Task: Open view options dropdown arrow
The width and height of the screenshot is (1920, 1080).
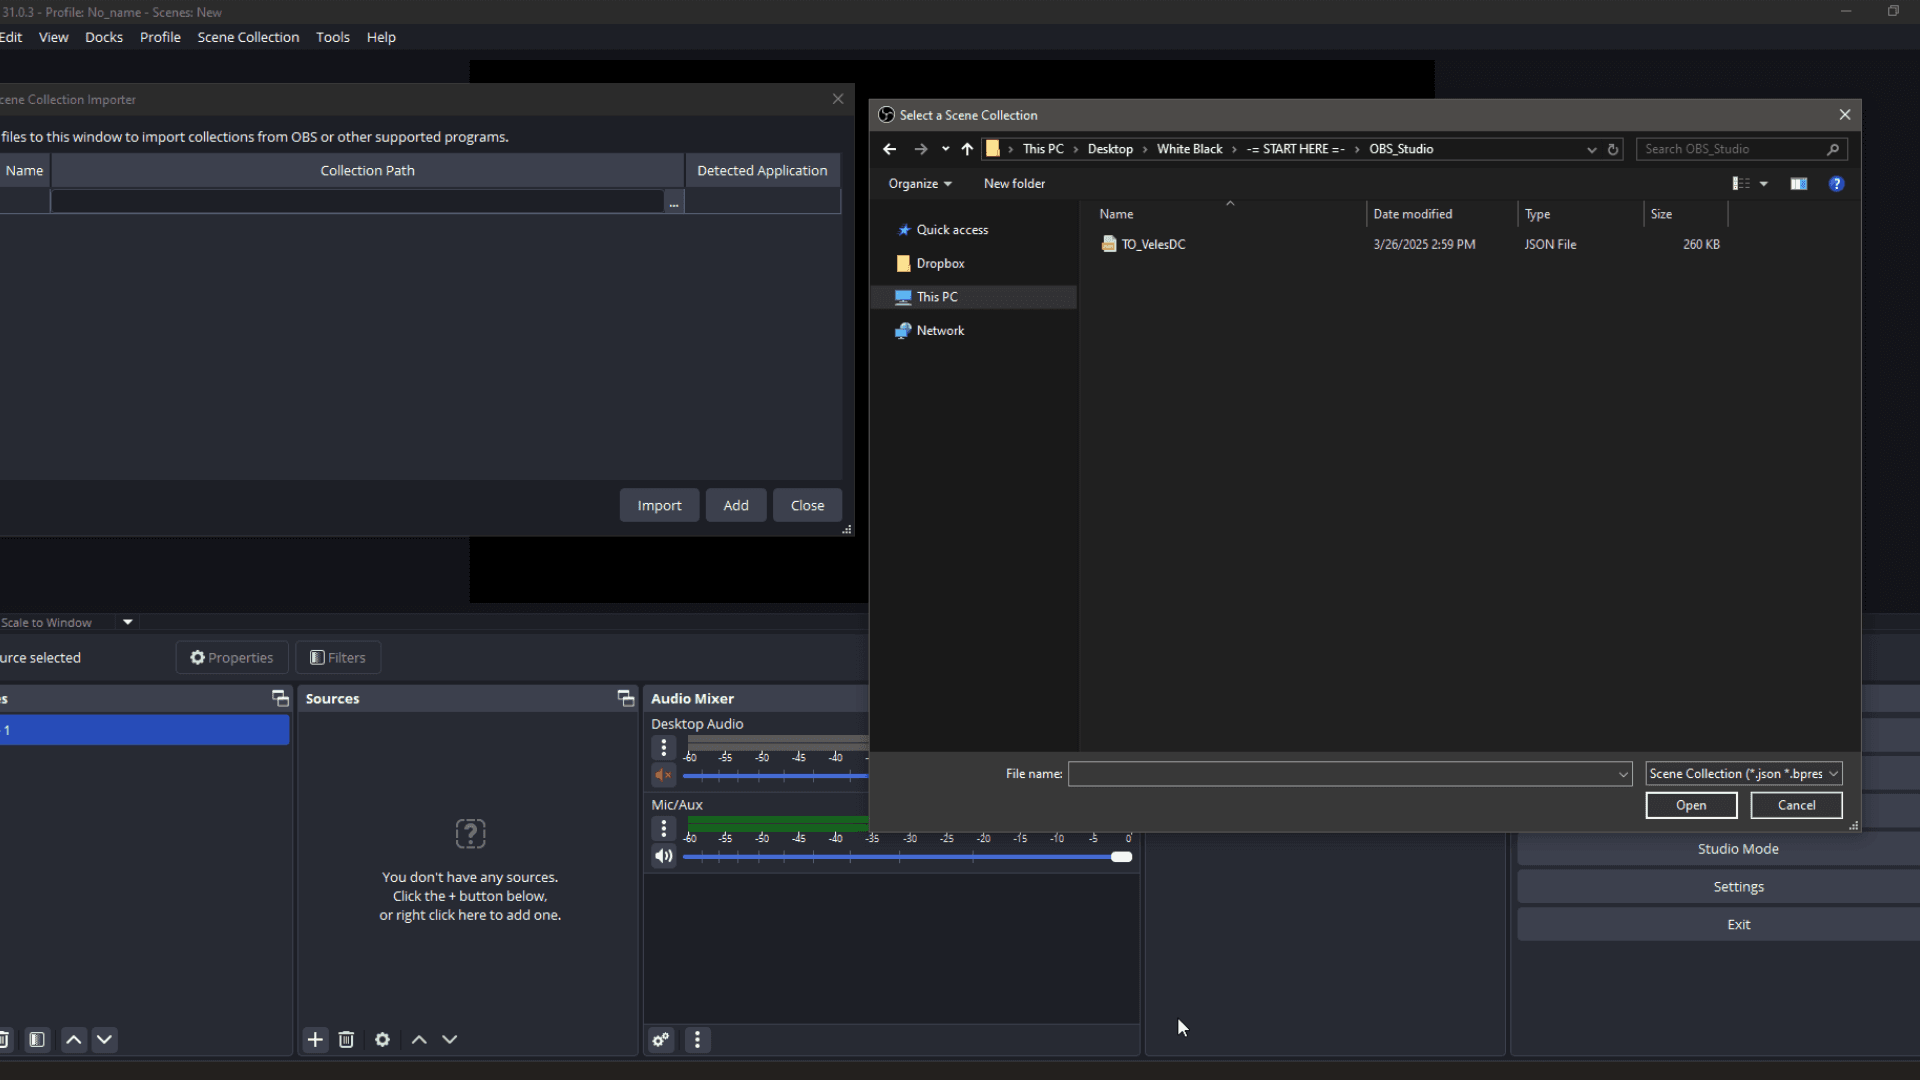Action: coord(1764,184)
